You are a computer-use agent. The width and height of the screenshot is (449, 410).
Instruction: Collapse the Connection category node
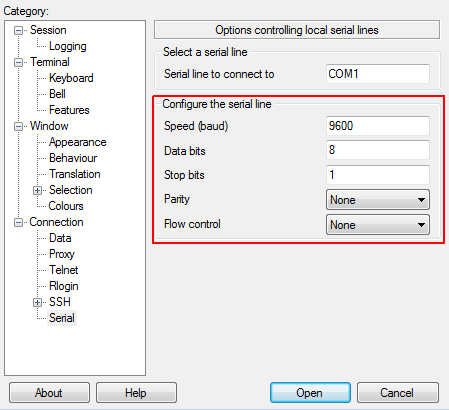click(x=18, y=223)
